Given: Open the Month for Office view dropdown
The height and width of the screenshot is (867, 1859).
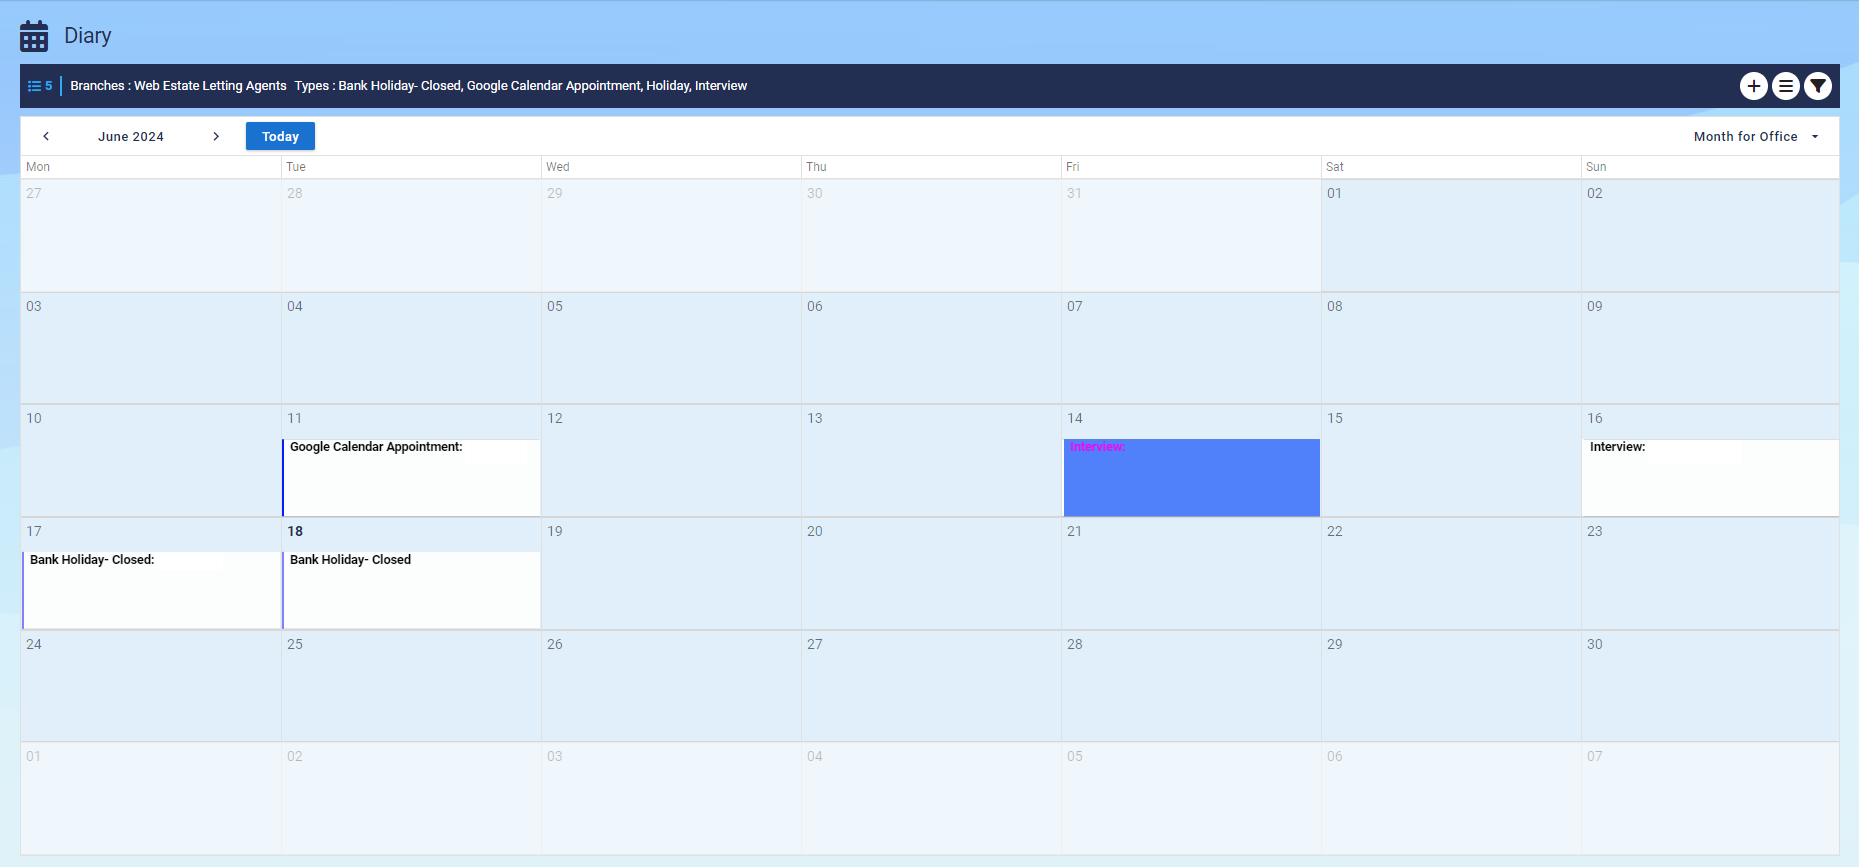Looking at the screenshot, I should [x=1756, y=136].
